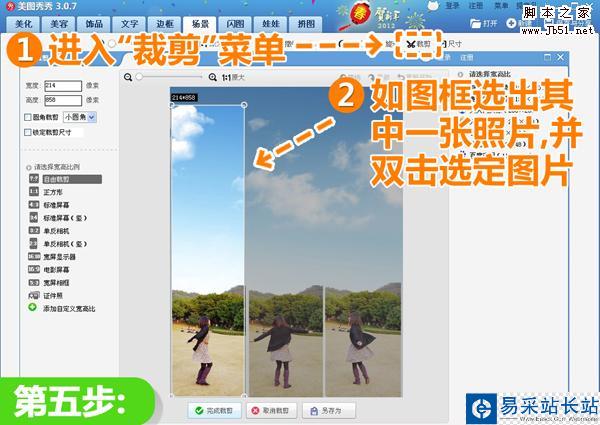Click inside the selected left photo
Viewport: 600px width, 425px height.
[208, 250]
